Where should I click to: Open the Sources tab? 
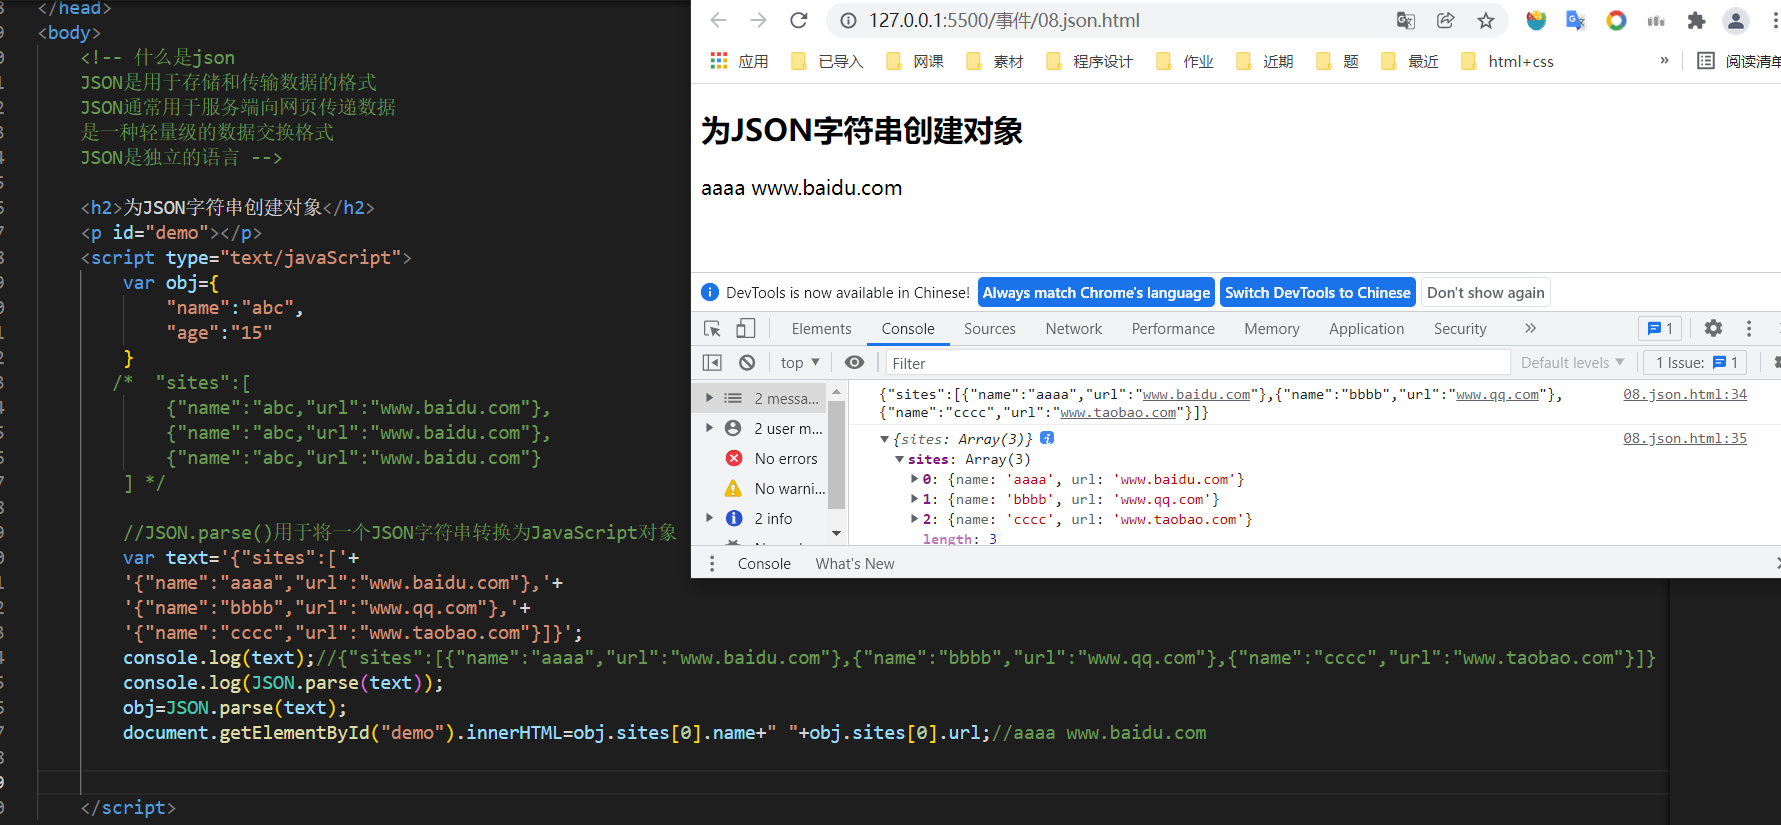pos(990,328)
